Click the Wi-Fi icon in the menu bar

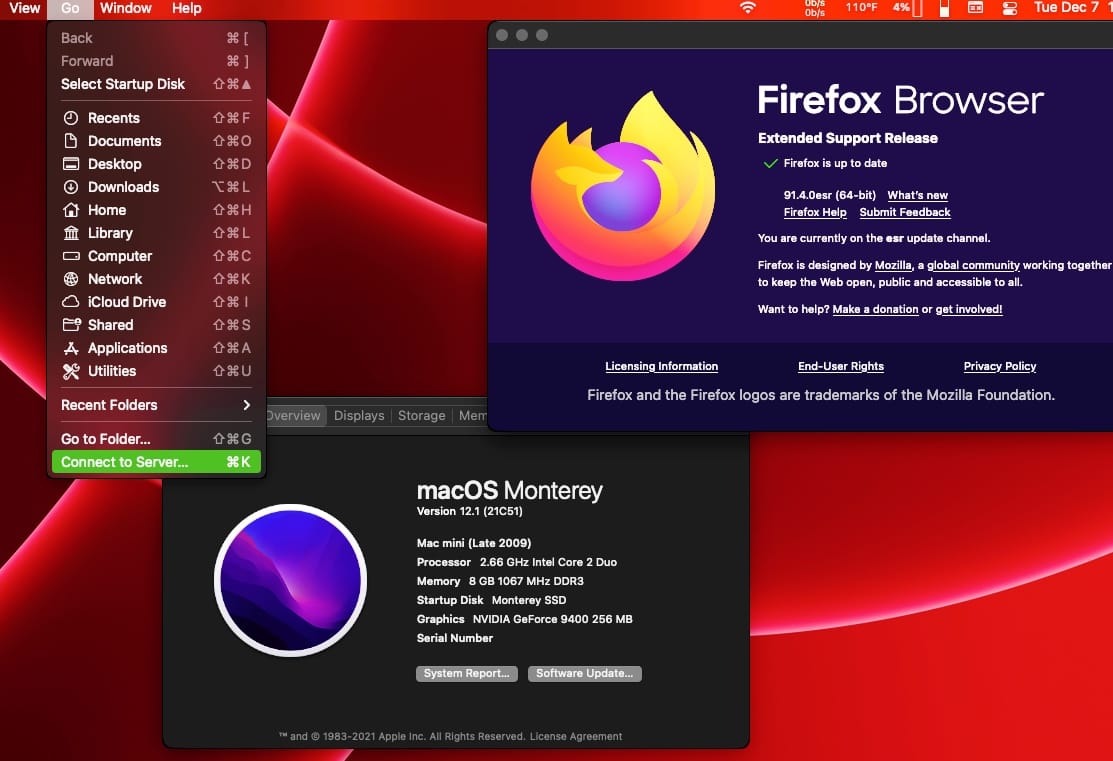click(747, 8)
